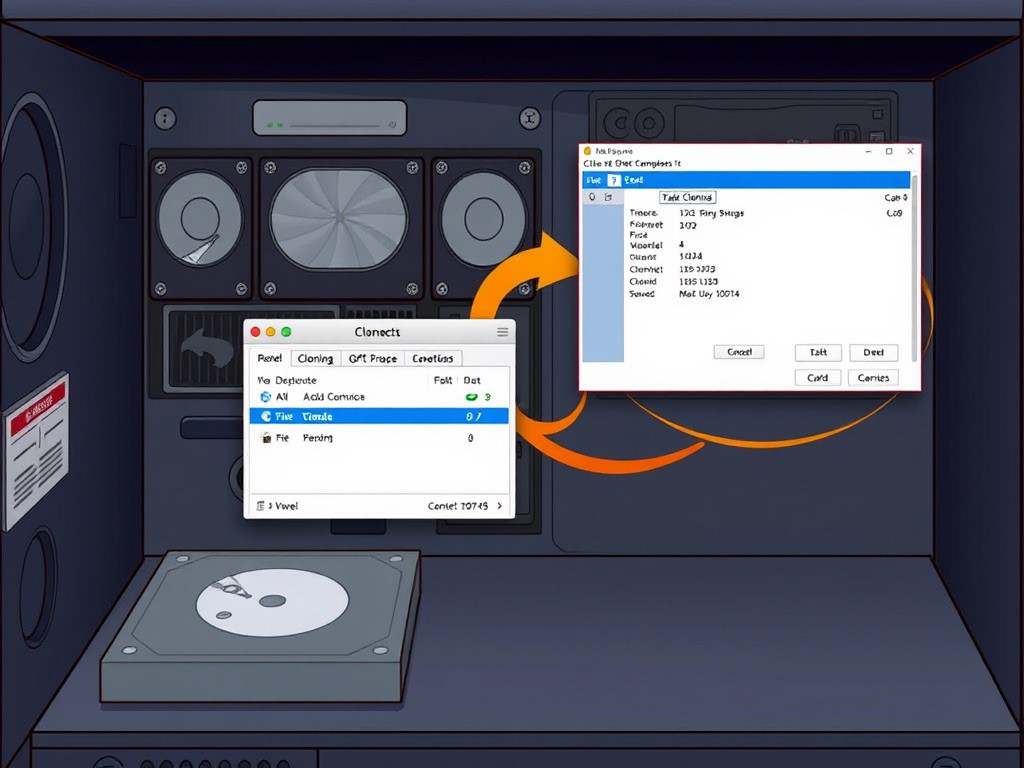Image resolution: width=1024 pixels, height=768 pixels.
Task: Click the export icon in the dialog's left sidebar
Action: pos(608,197)
